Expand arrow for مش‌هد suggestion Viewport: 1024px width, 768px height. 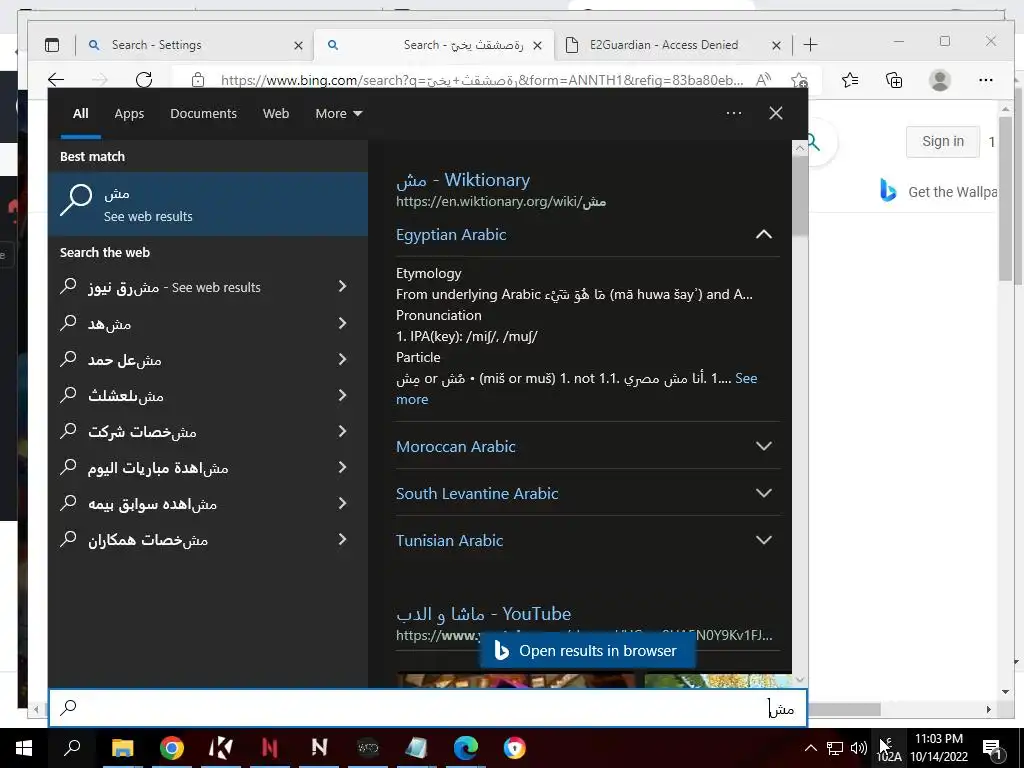tap(342, 323)
